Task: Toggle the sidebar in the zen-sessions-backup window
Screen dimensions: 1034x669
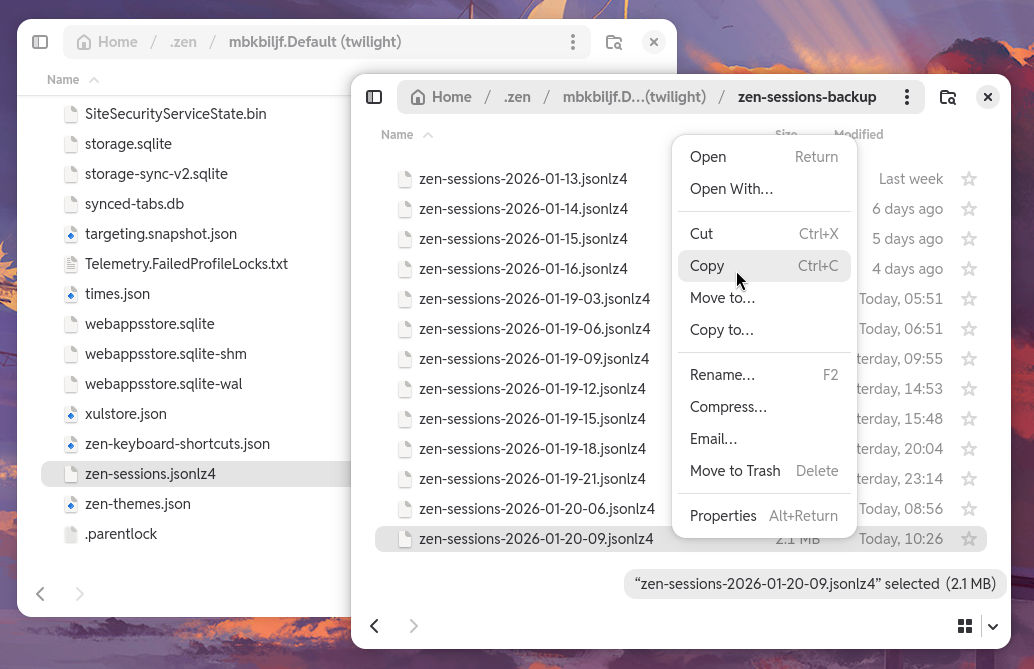Action: pyautogui.click(x=374, y=96)
